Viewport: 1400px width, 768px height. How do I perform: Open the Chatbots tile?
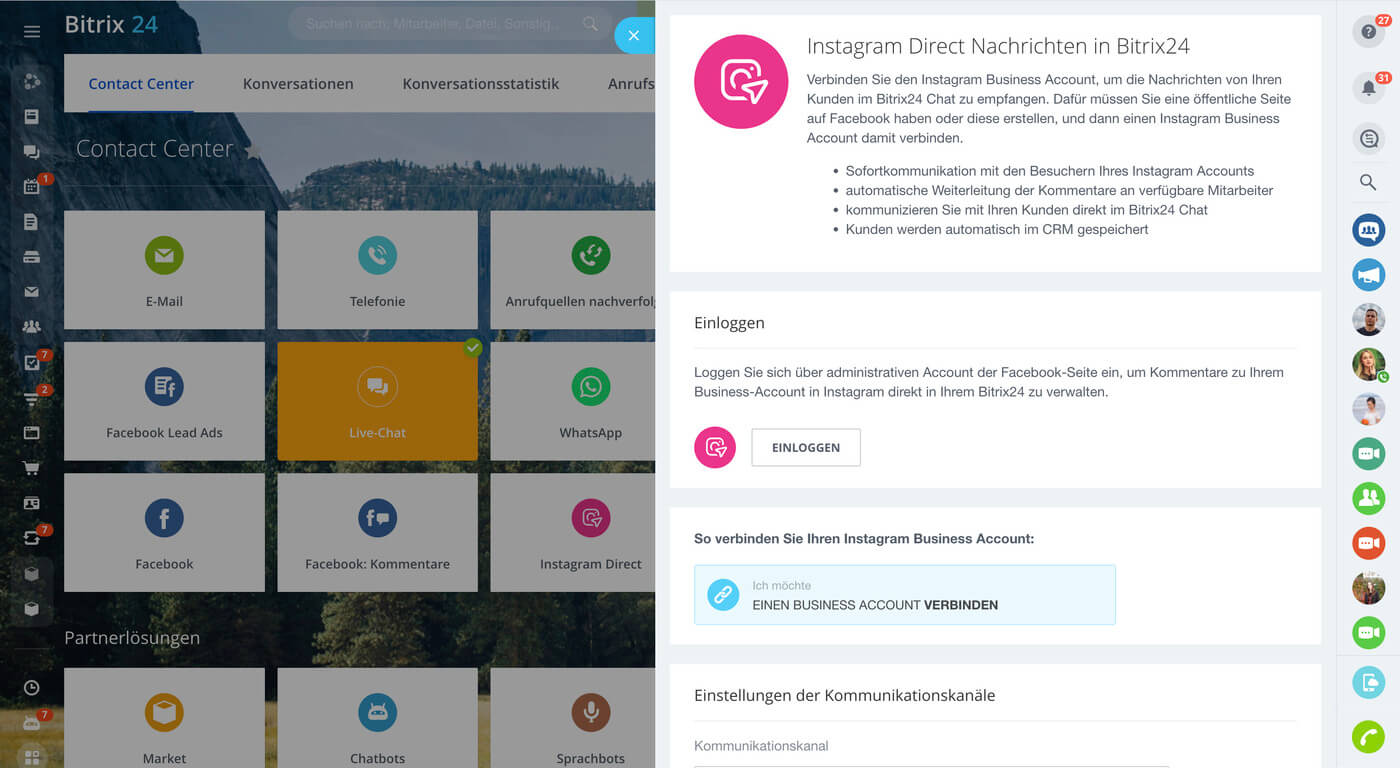377,718
